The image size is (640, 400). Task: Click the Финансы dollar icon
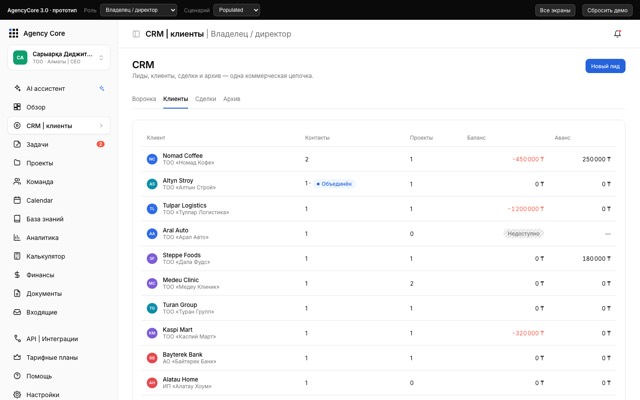point(17,275)
